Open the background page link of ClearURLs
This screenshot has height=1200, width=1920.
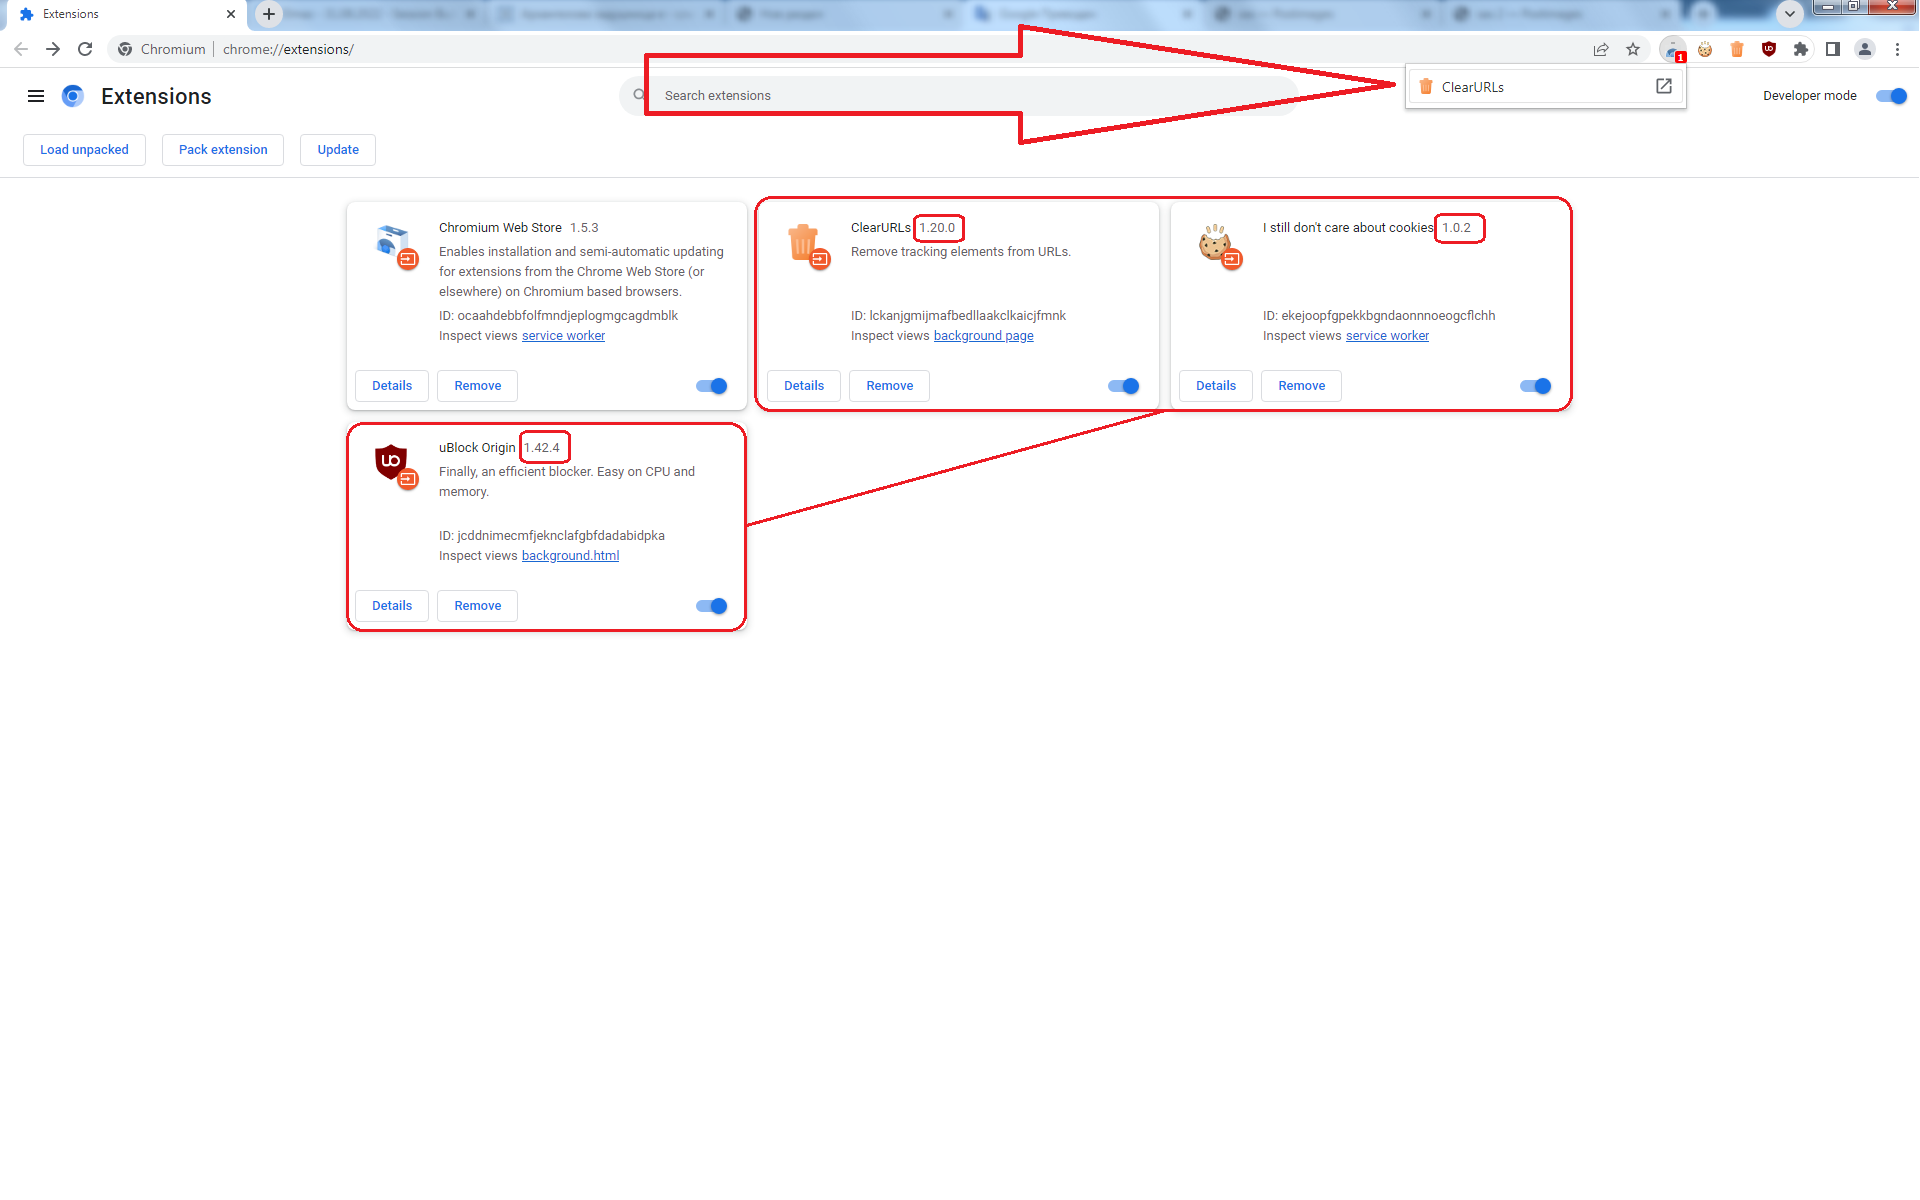click(983, 335)
